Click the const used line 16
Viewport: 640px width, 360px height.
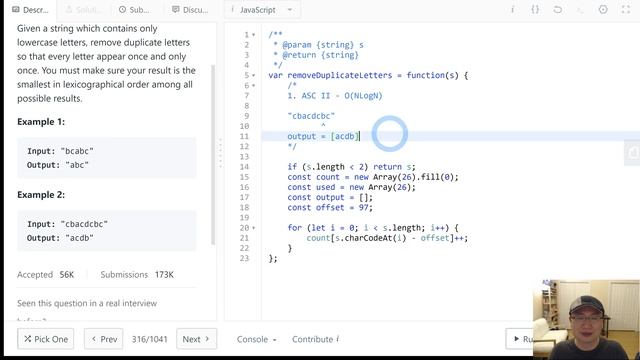click(351, 187)
